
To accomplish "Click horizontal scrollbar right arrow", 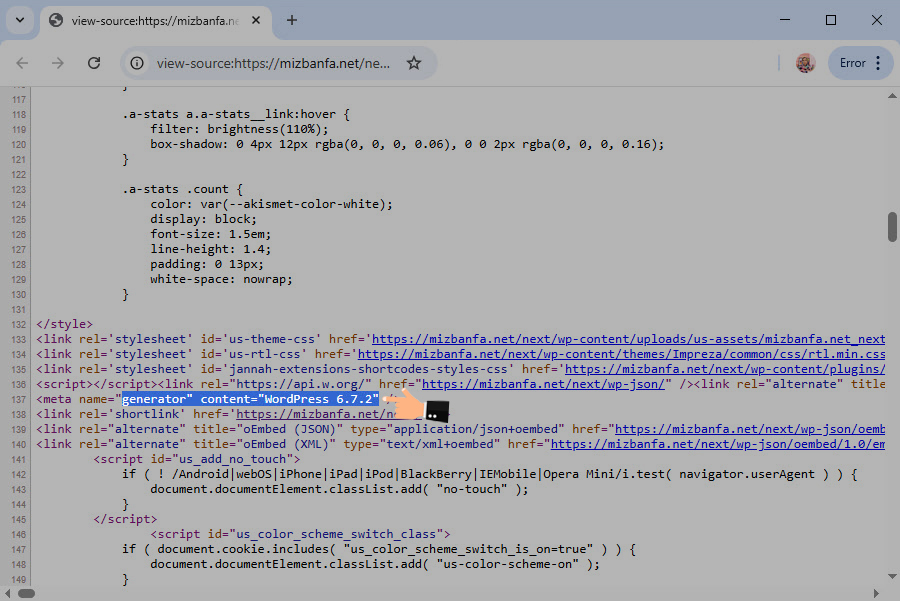I will click(876, 593).
